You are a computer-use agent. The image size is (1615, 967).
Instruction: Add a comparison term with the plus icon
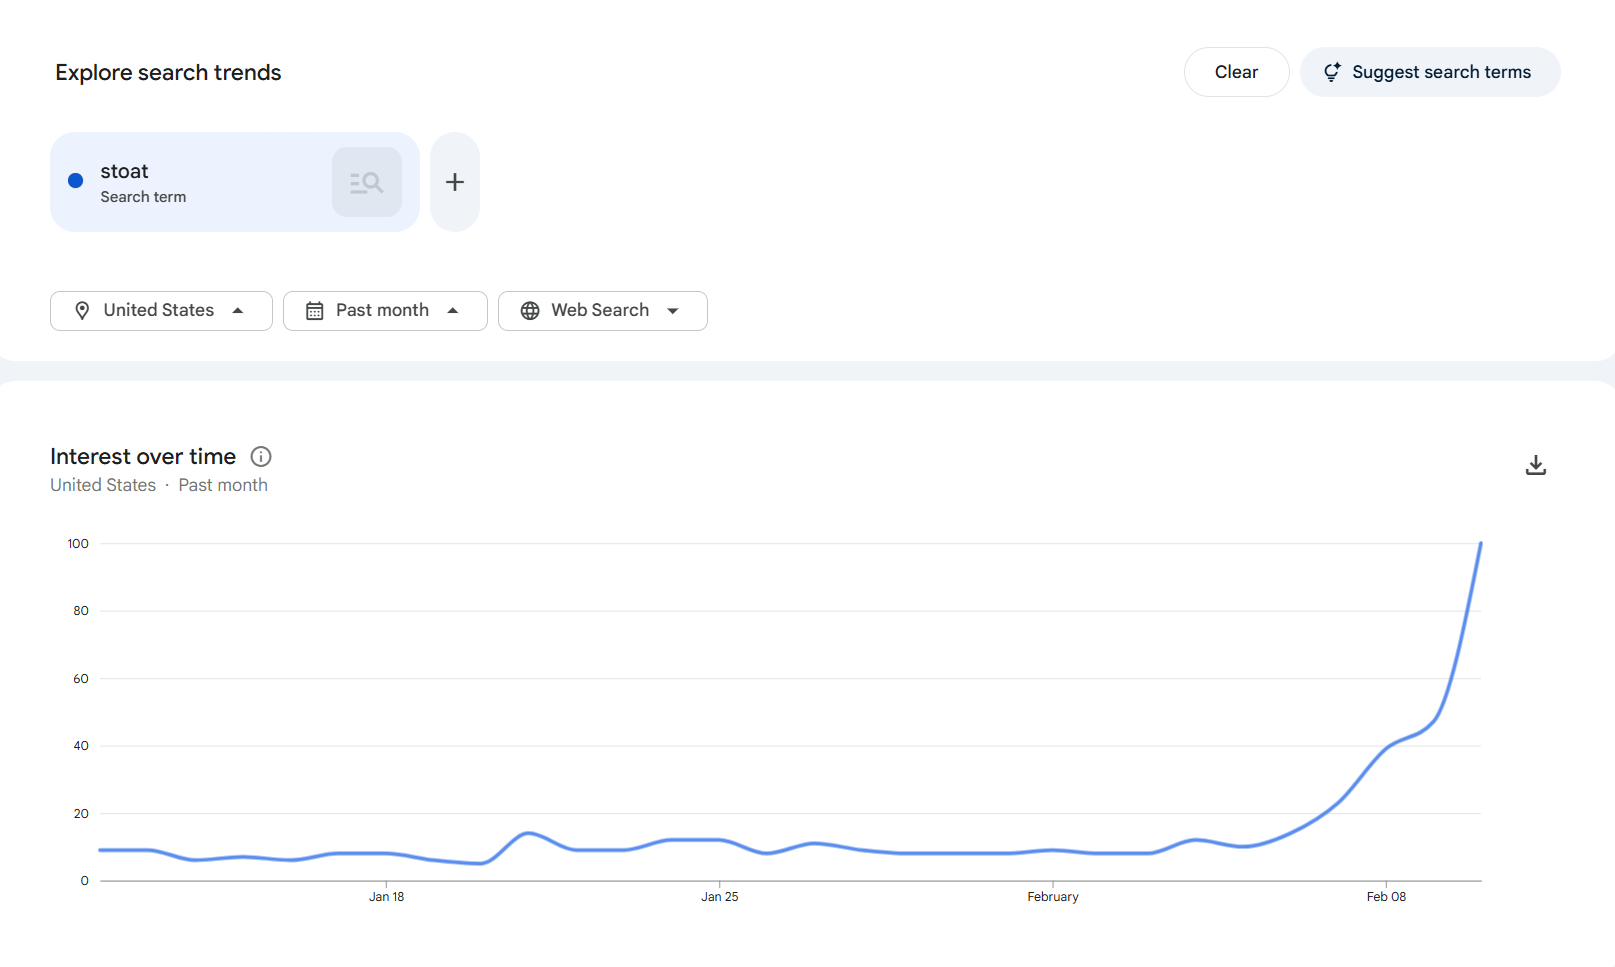click(x=454, y=181)
